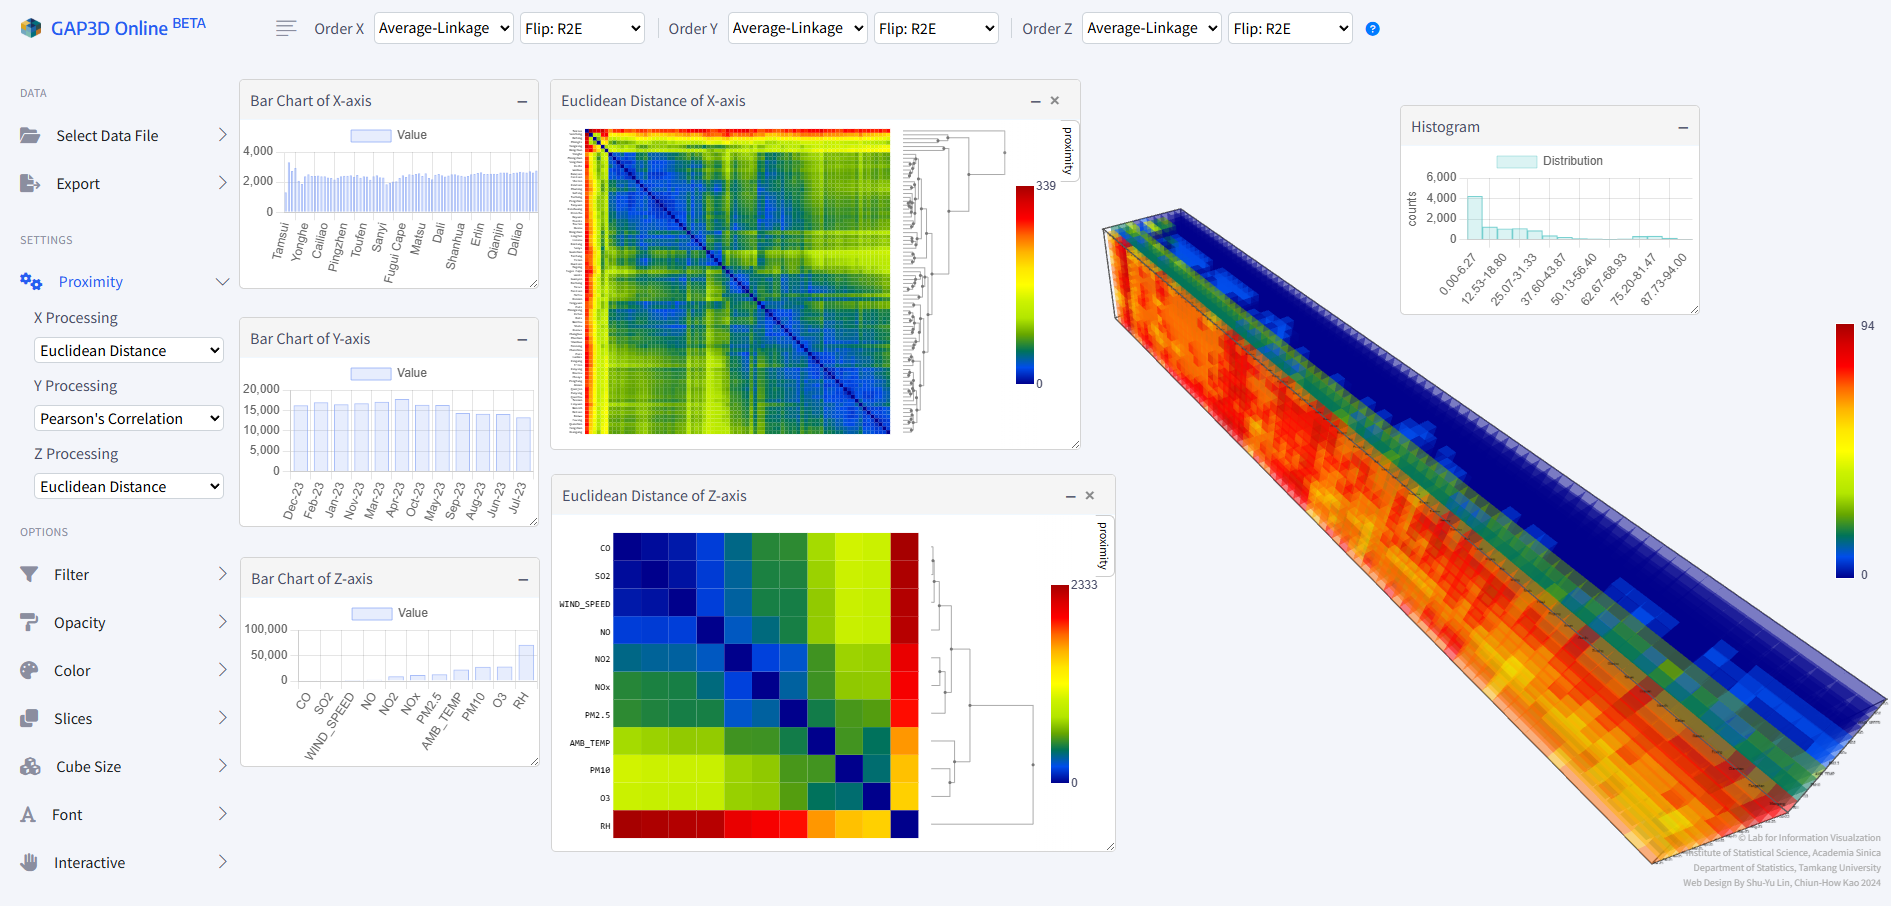Screen dimensions: 1891x906
Task: Click the Cube Size cubes icon
Action: [31, 766]
